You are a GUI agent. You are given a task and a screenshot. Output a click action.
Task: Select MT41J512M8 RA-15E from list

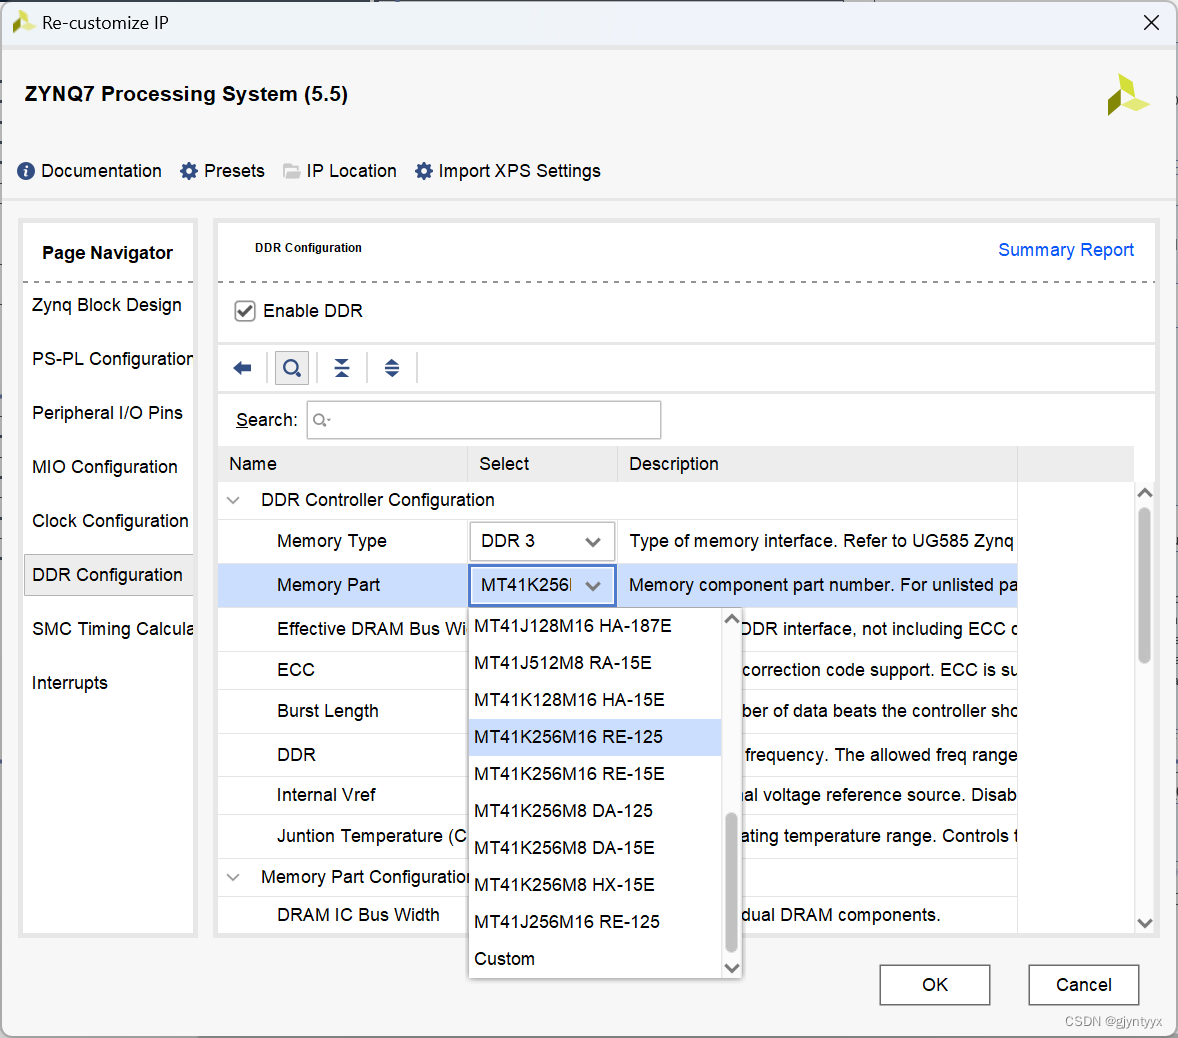pyautogui.click(x=594, y=663)
